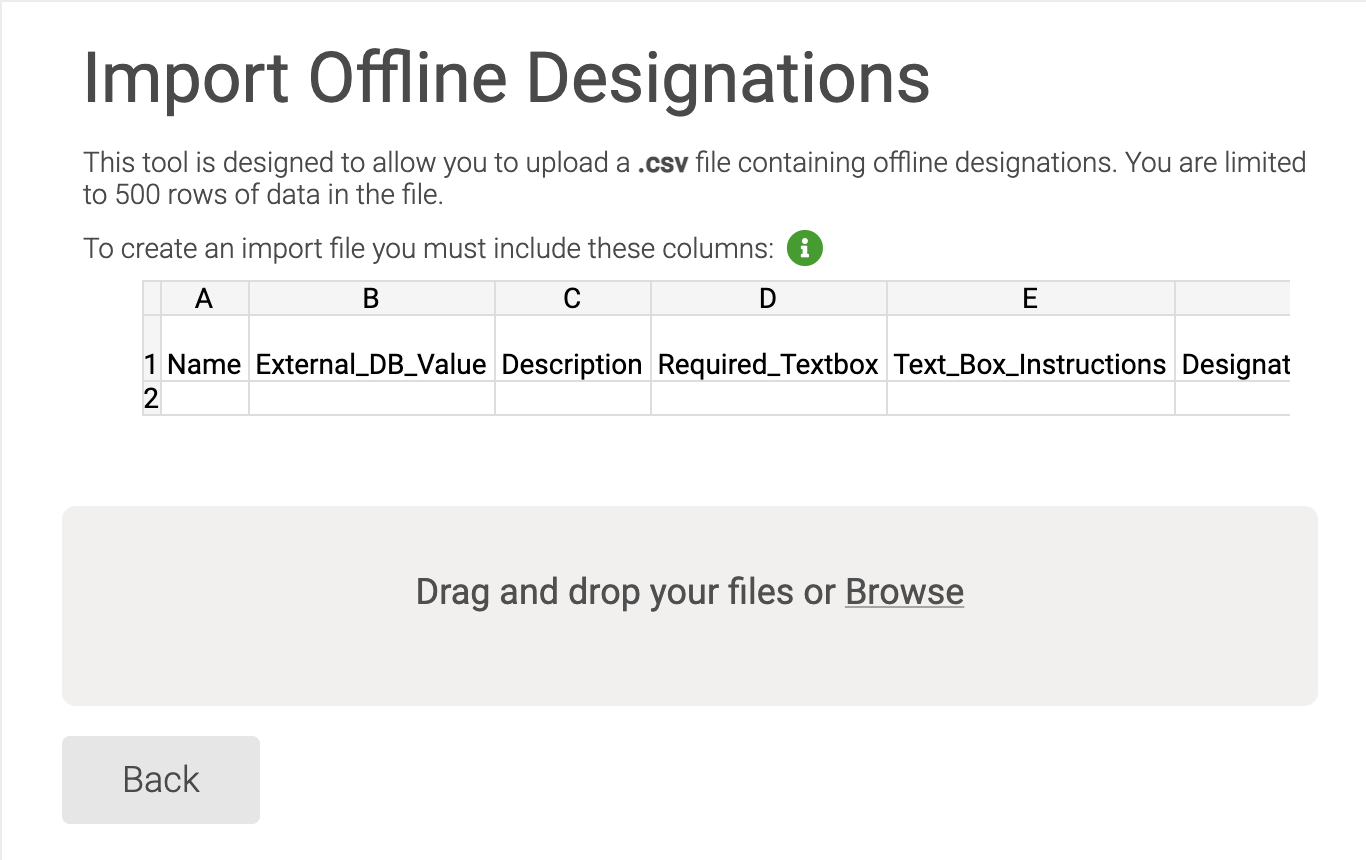The height and width of the screenshot is (860, 1366).
Task: Click the Text_Box_Instructions cell
Action: click(1030, 364)
